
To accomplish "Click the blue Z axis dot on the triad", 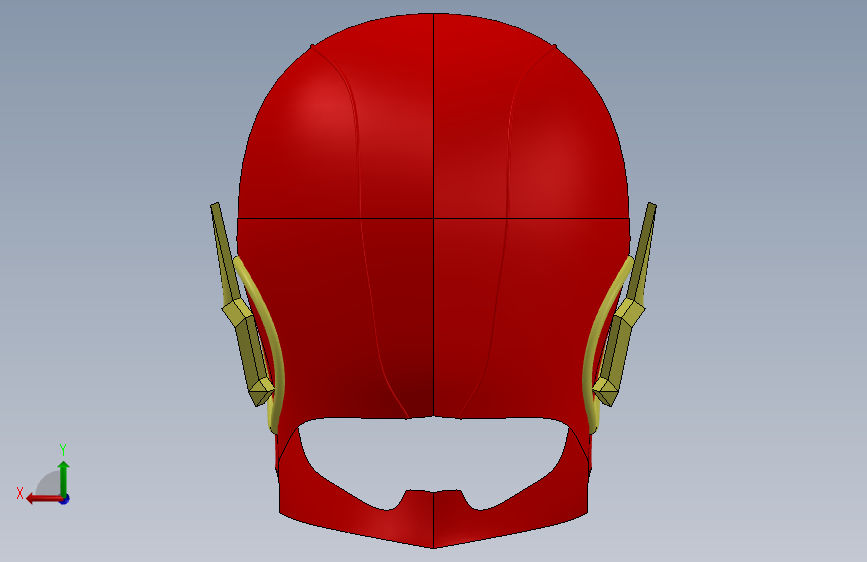I will [65, 499].
